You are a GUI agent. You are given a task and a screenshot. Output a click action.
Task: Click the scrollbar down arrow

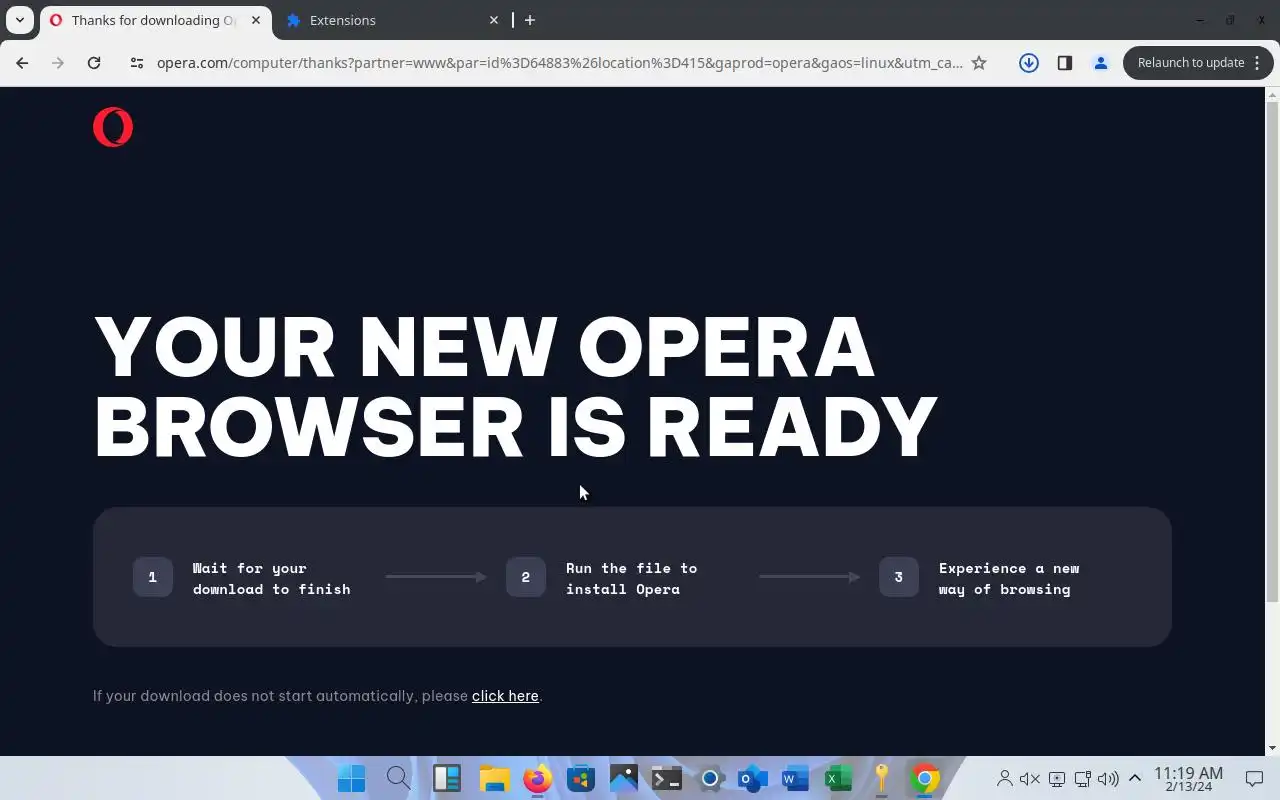1272,748
